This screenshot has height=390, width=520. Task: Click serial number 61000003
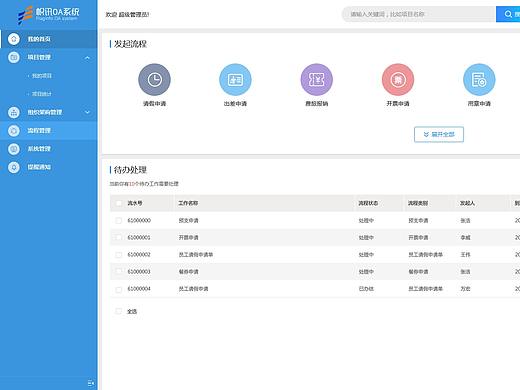pyautogui.click(x=139, y=272)
